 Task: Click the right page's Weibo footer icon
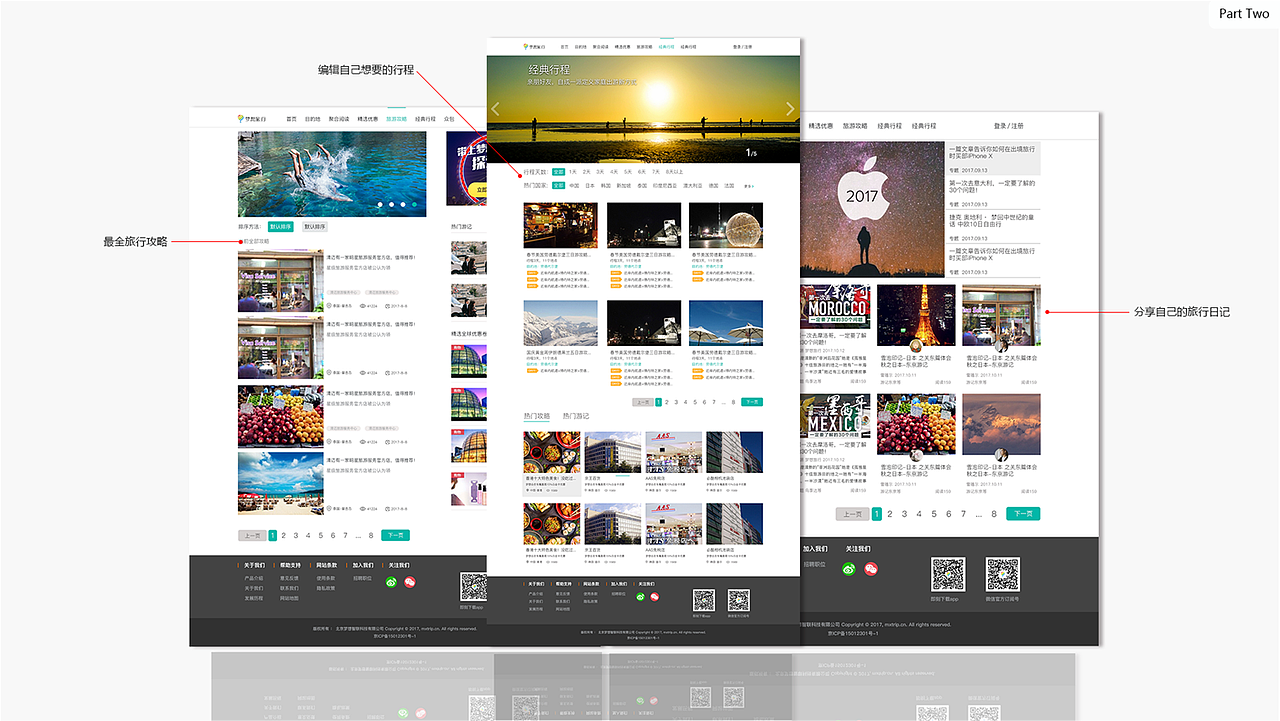[871, 569]
